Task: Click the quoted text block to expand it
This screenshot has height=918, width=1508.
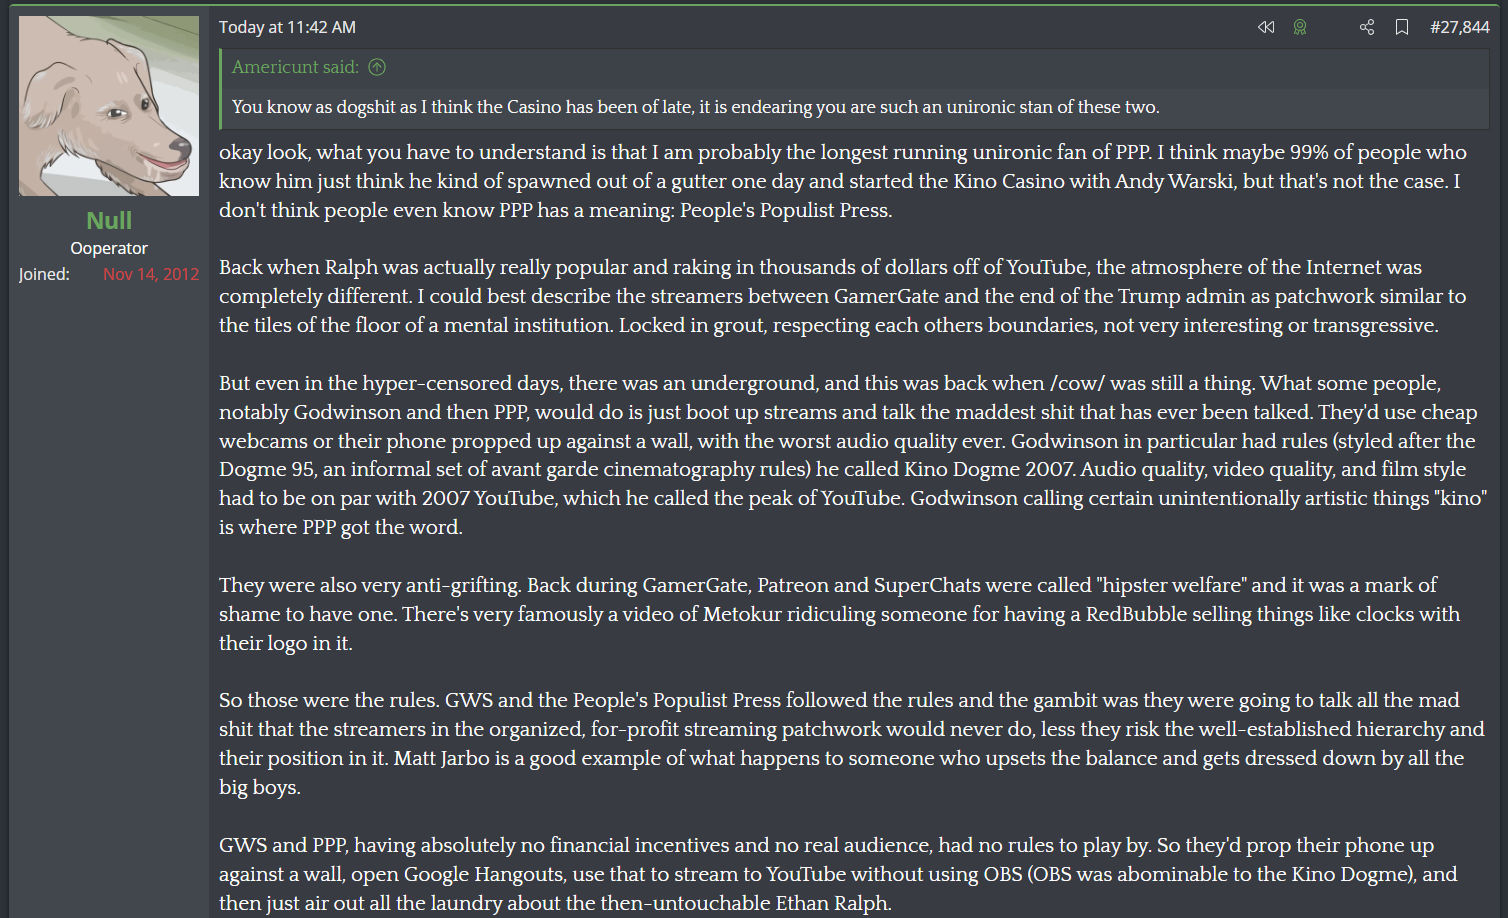Action: click(696, 107)
